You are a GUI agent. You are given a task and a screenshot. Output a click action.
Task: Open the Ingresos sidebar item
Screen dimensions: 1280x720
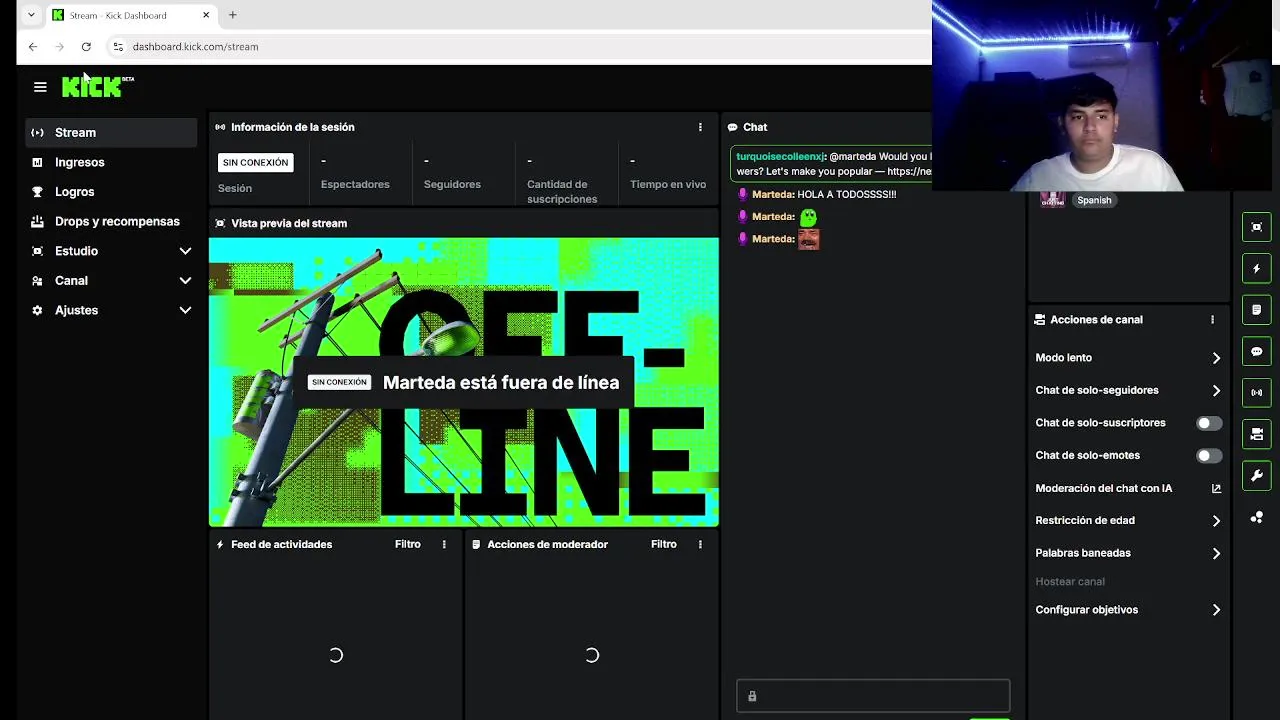111,162
